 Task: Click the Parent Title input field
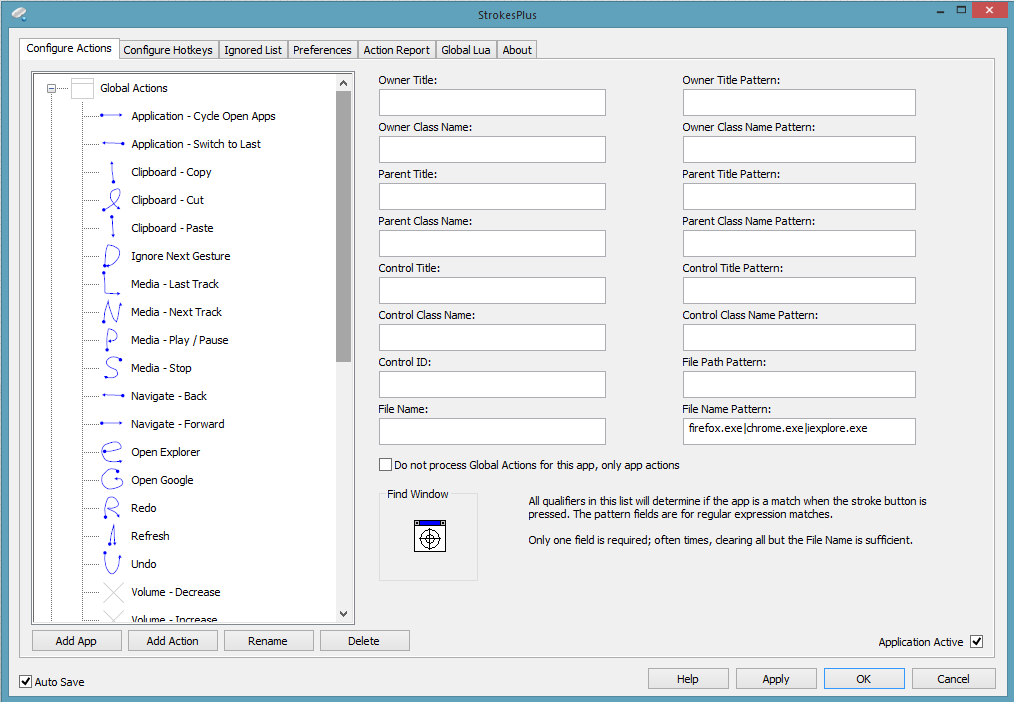[x=492, y=197]
